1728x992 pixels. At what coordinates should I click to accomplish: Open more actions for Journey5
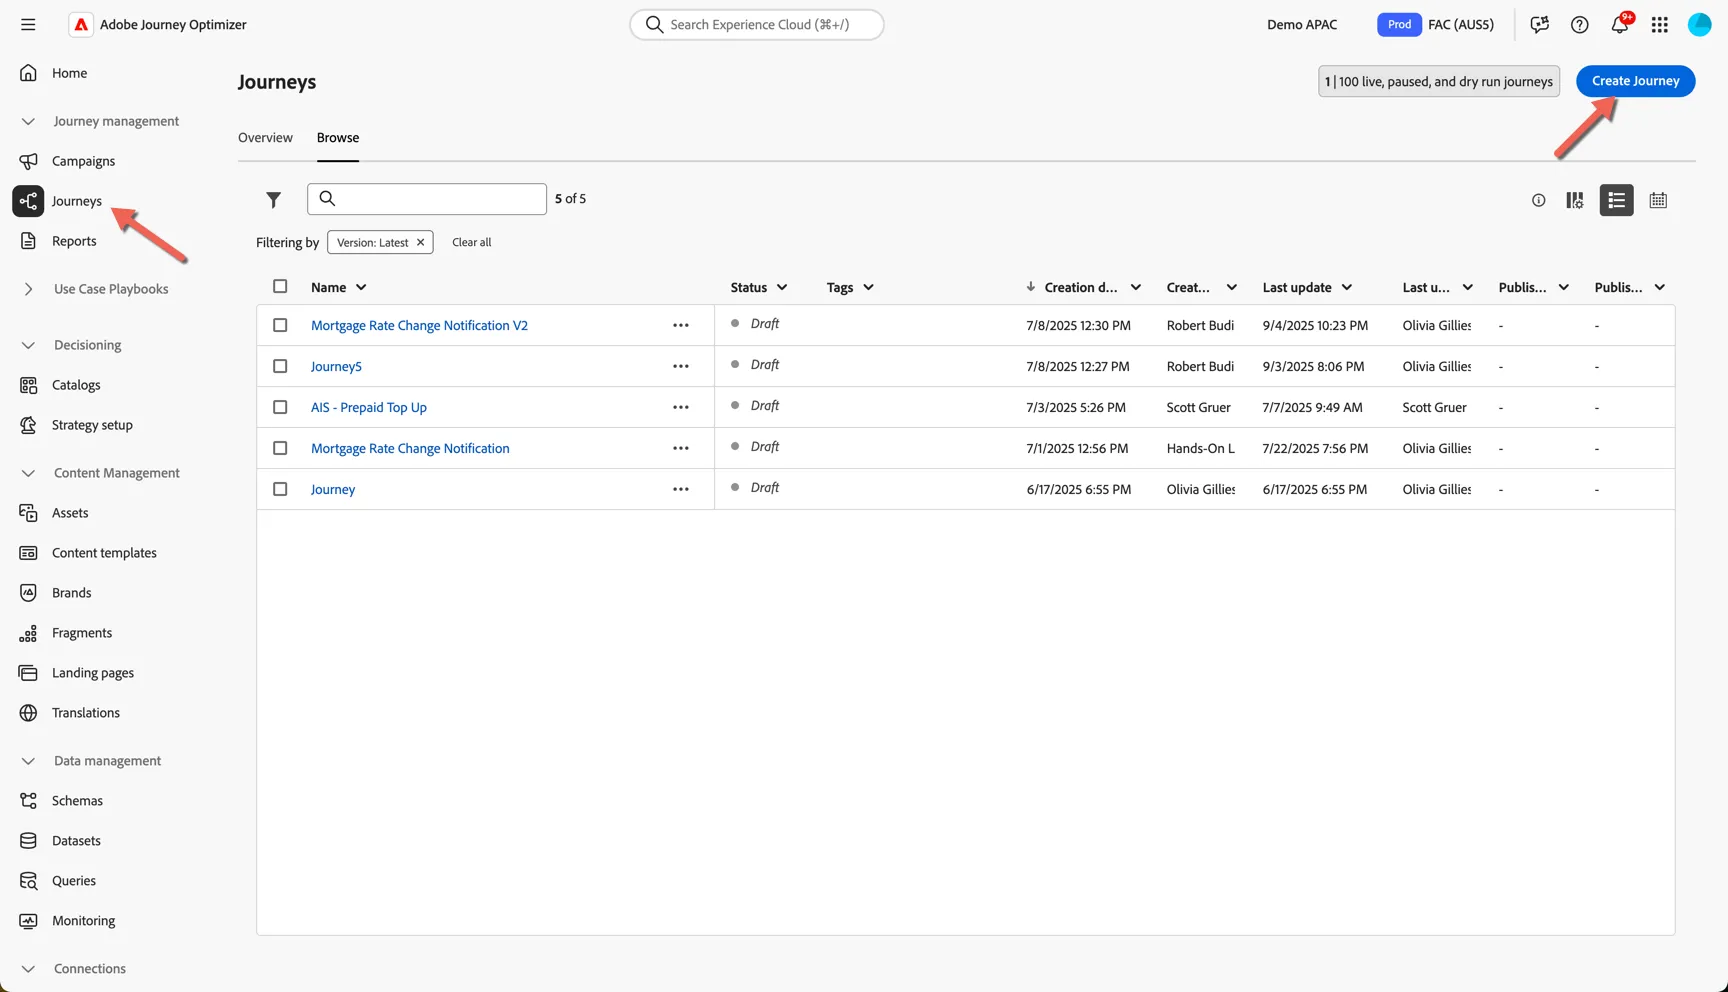click(x=681, y=367)
